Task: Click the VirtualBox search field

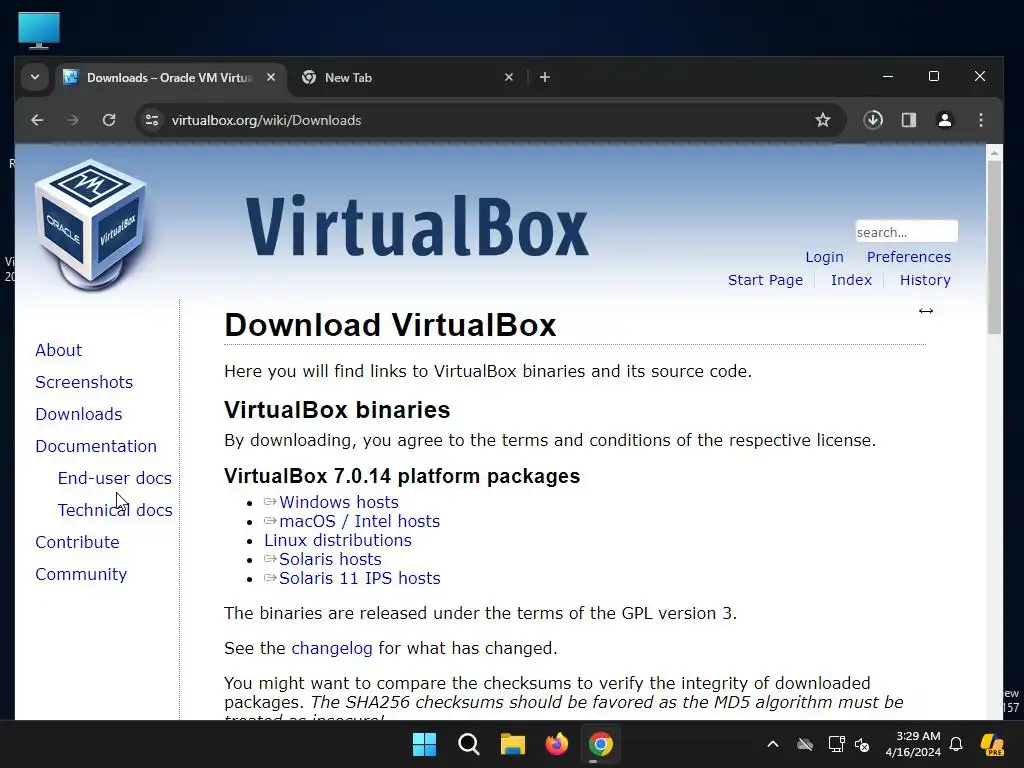Action: tap(906, 232)
